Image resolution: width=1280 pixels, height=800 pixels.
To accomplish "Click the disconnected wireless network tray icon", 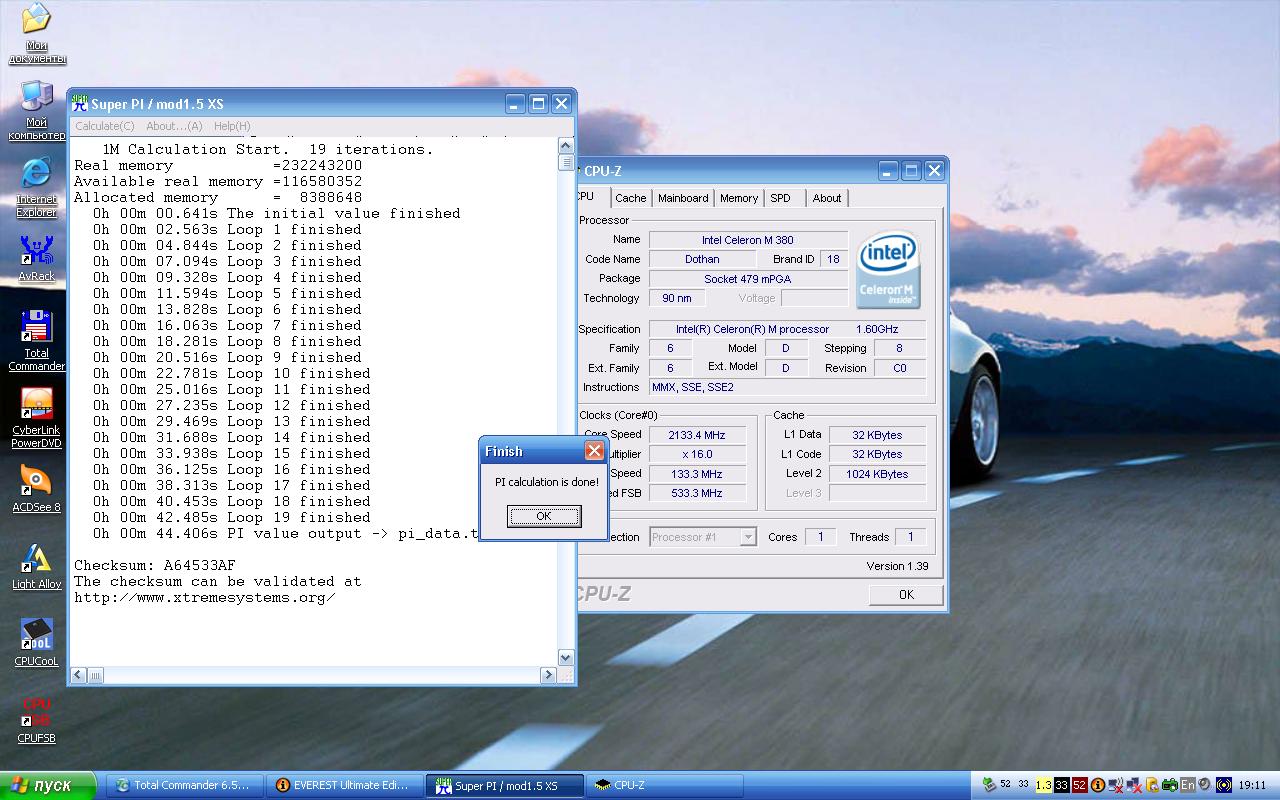I will [x=1116, y=785].
